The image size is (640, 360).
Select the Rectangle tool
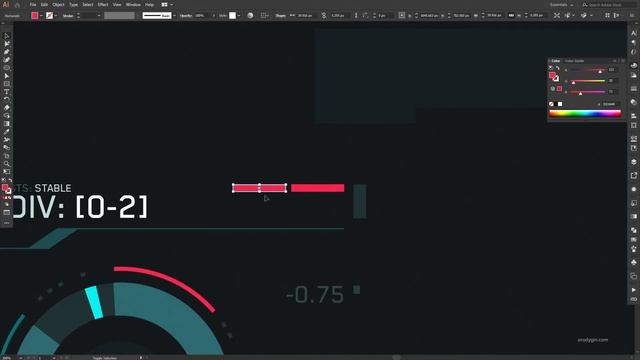[7, 84]
